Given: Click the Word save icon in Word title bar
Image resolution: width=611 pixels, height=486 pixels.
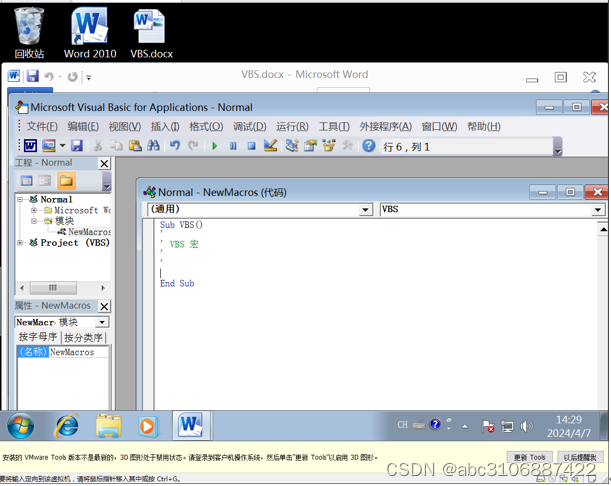Looking at the screenshot, I should tap(32, 76).
